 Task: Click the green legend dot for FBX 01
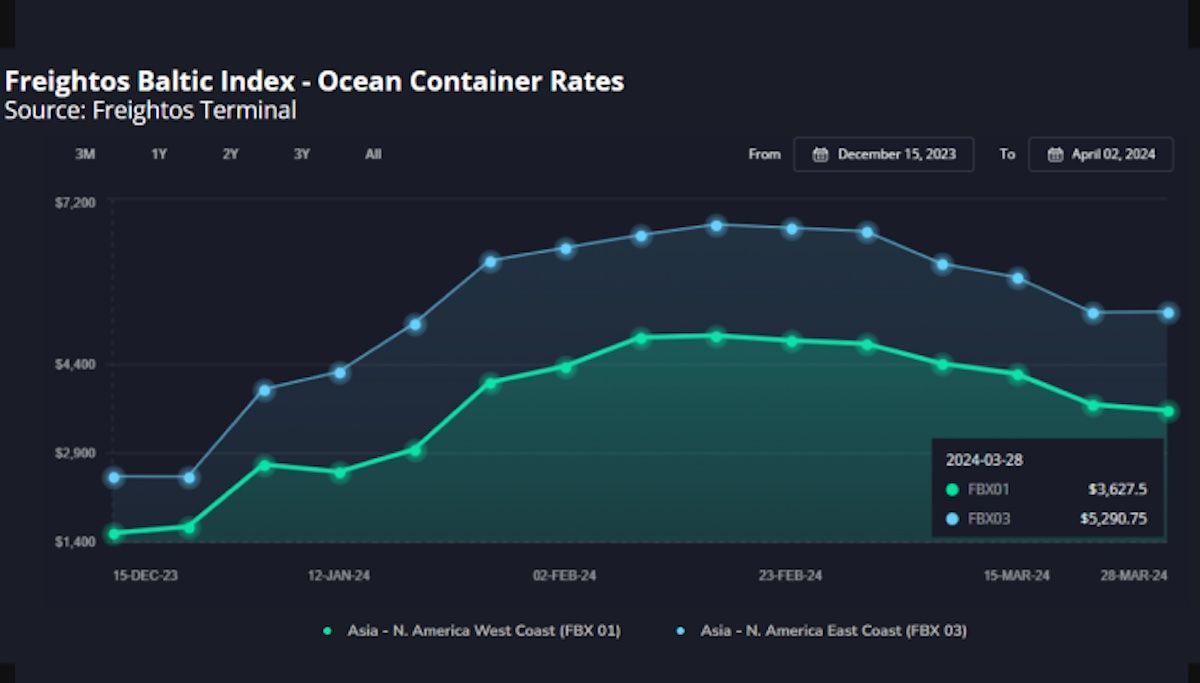pos(330,631)
